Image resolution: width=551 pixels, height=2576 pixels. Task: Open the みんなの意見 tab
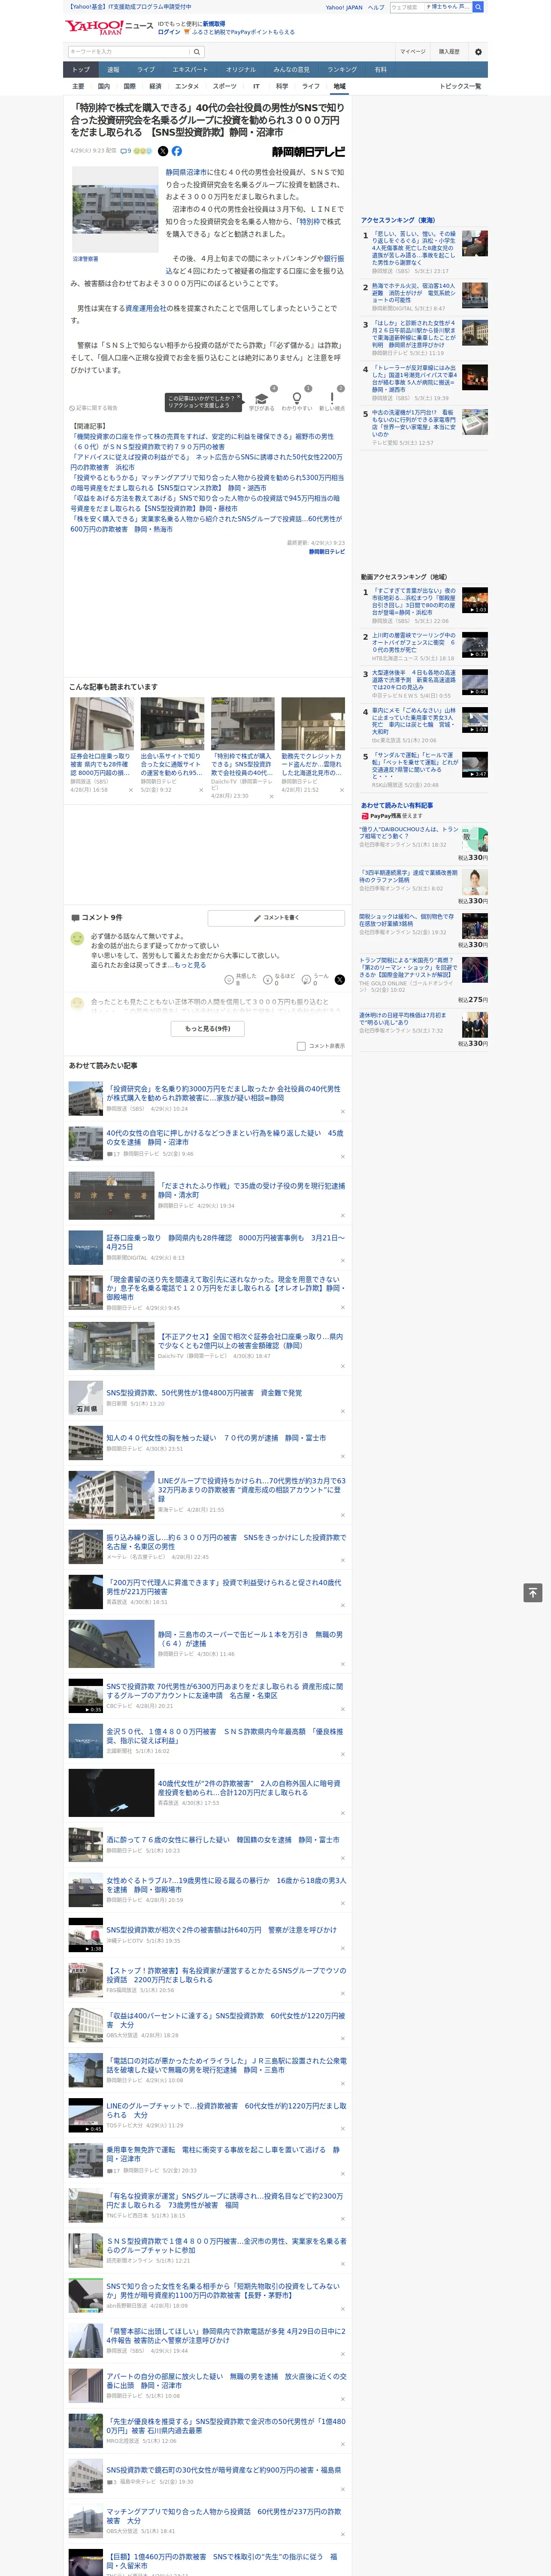(291, 70)
